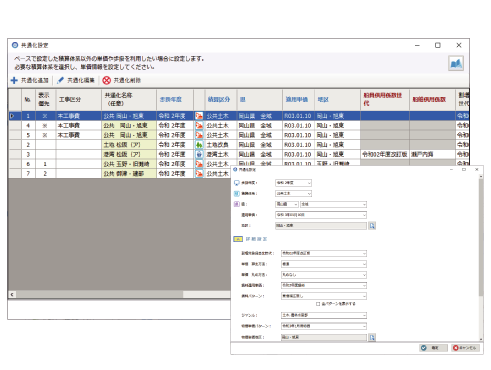
Task: Click the green 土地改良 icon in row No. 2
Action: 199,145
